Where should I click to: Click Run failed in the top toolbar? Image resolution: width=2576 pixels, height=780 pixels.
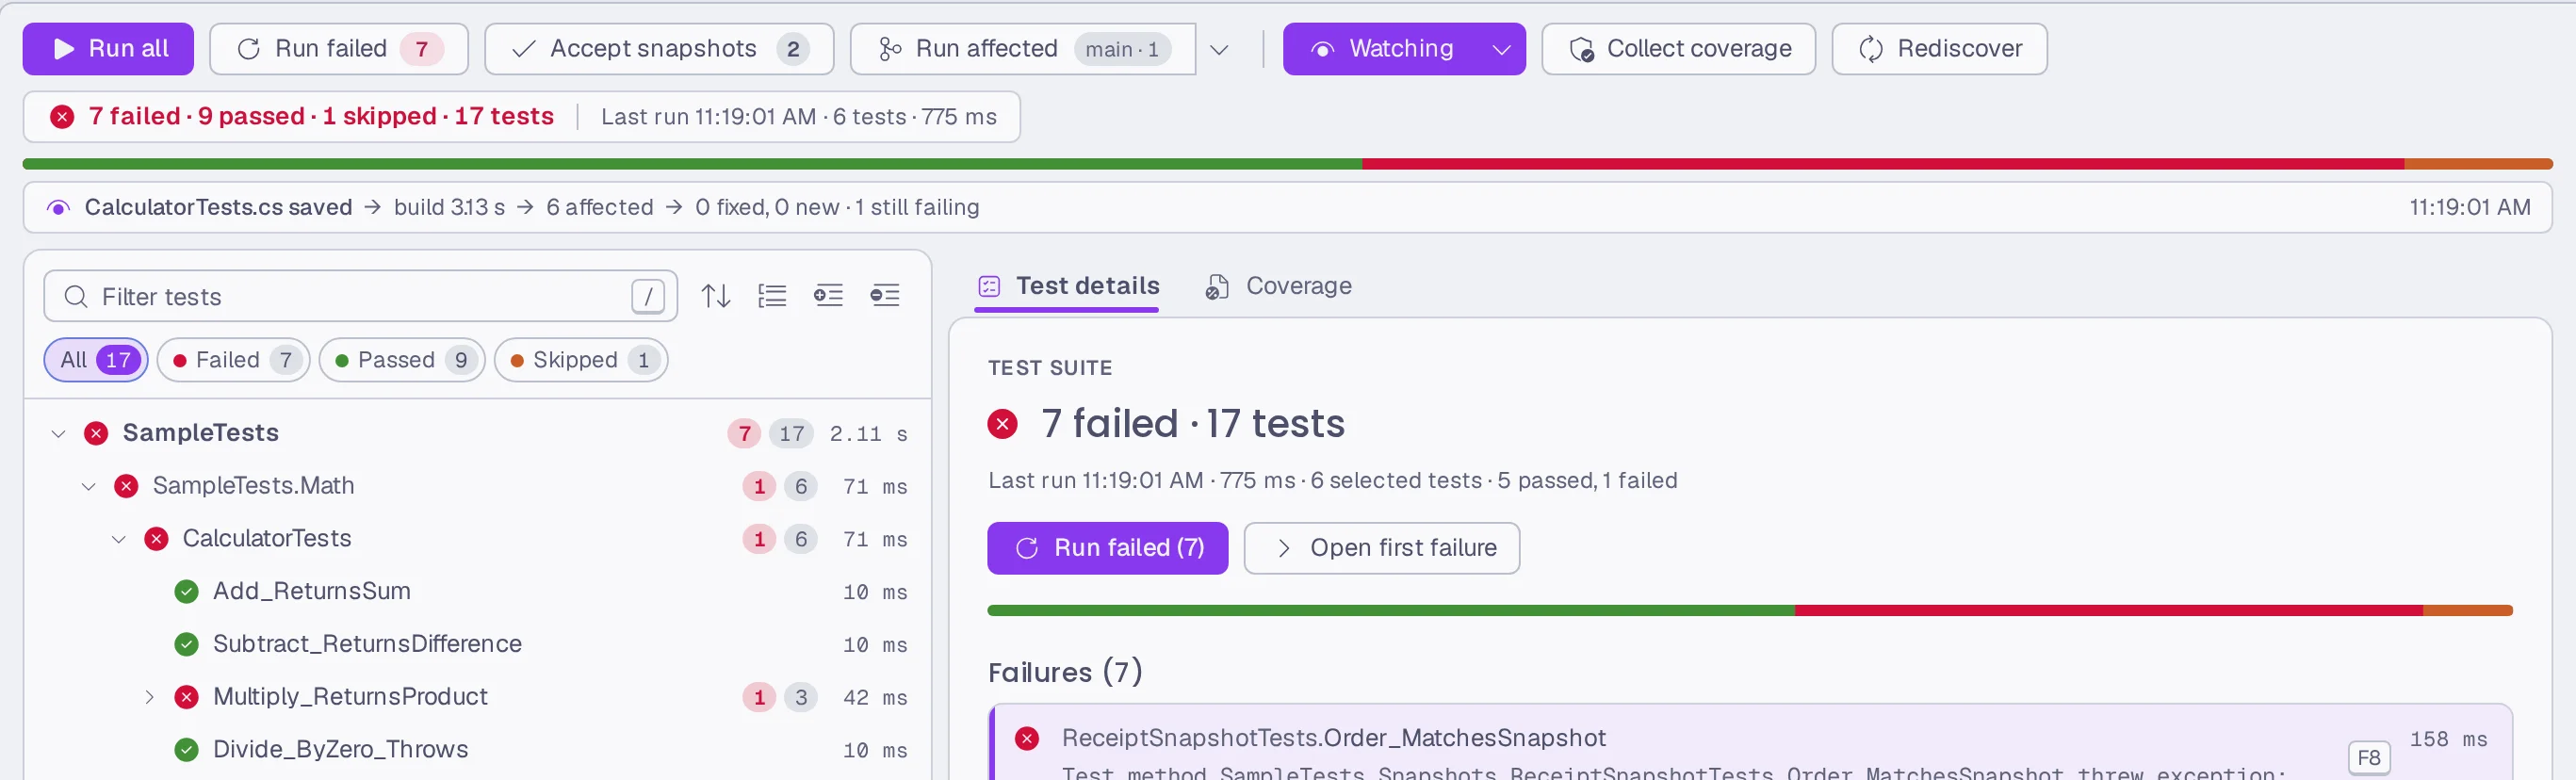(339, 49)
